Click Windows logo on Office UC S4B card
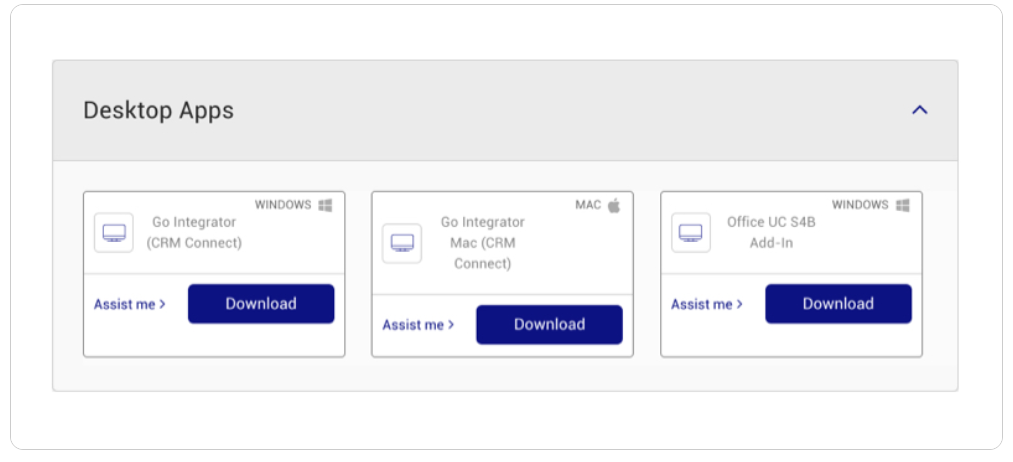Screen dimensions: 1013x462 pos(903,205)
